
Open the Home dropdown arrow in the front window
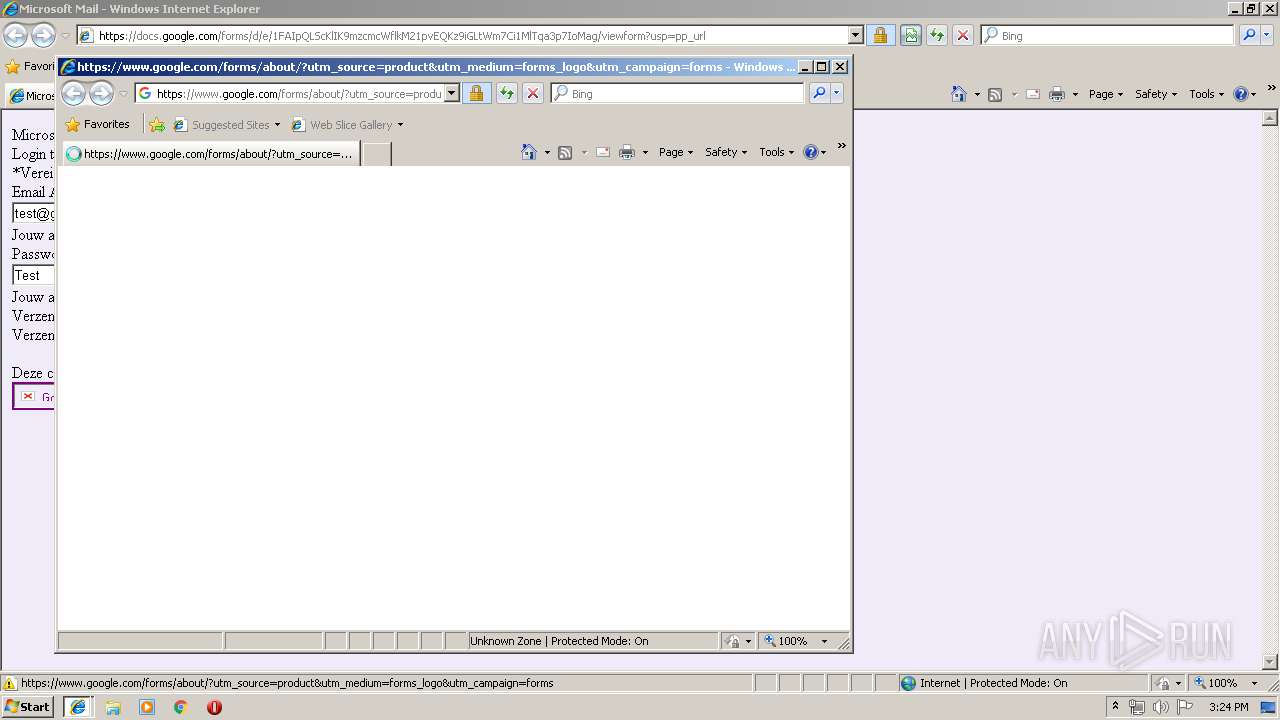tap(547, 152)
